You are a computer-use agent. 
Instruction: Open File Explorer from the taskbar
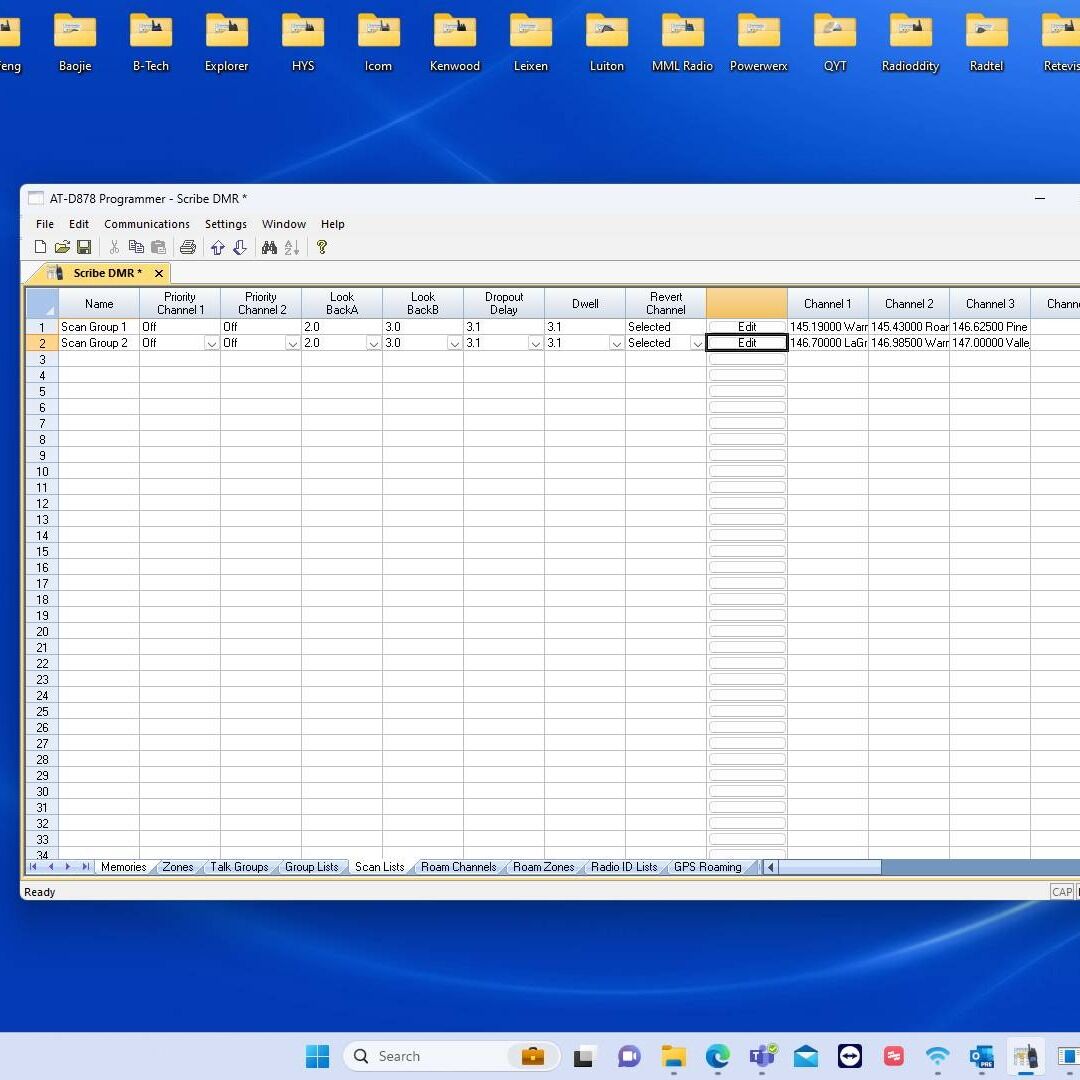[674, 1056]
